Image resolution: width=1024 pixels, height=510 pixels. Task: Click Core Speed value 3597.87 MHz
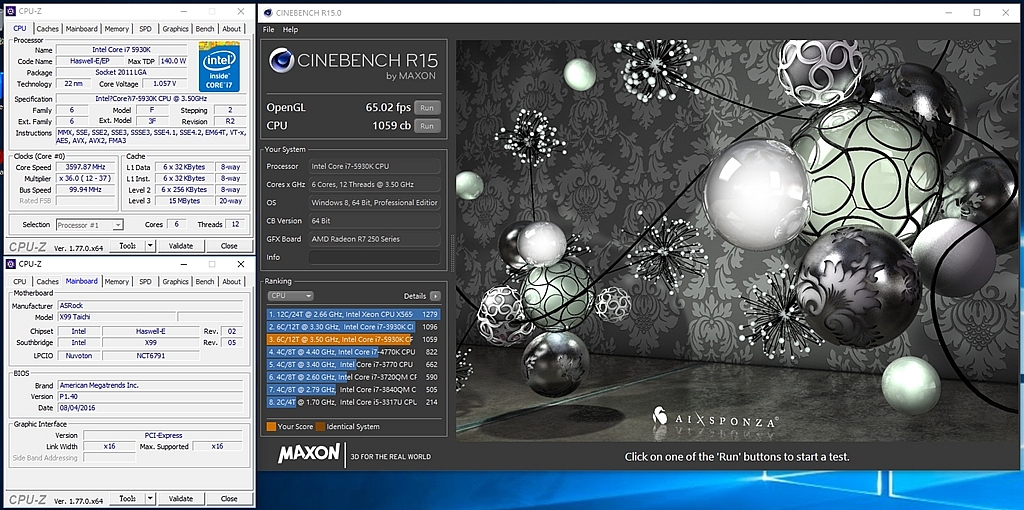click(x=86, y=167)
